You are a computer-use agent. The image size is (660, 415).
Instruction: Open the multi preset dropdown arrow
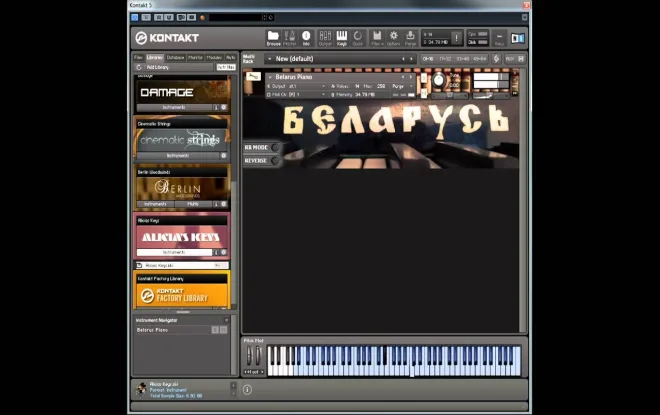[x=269, y=59]
